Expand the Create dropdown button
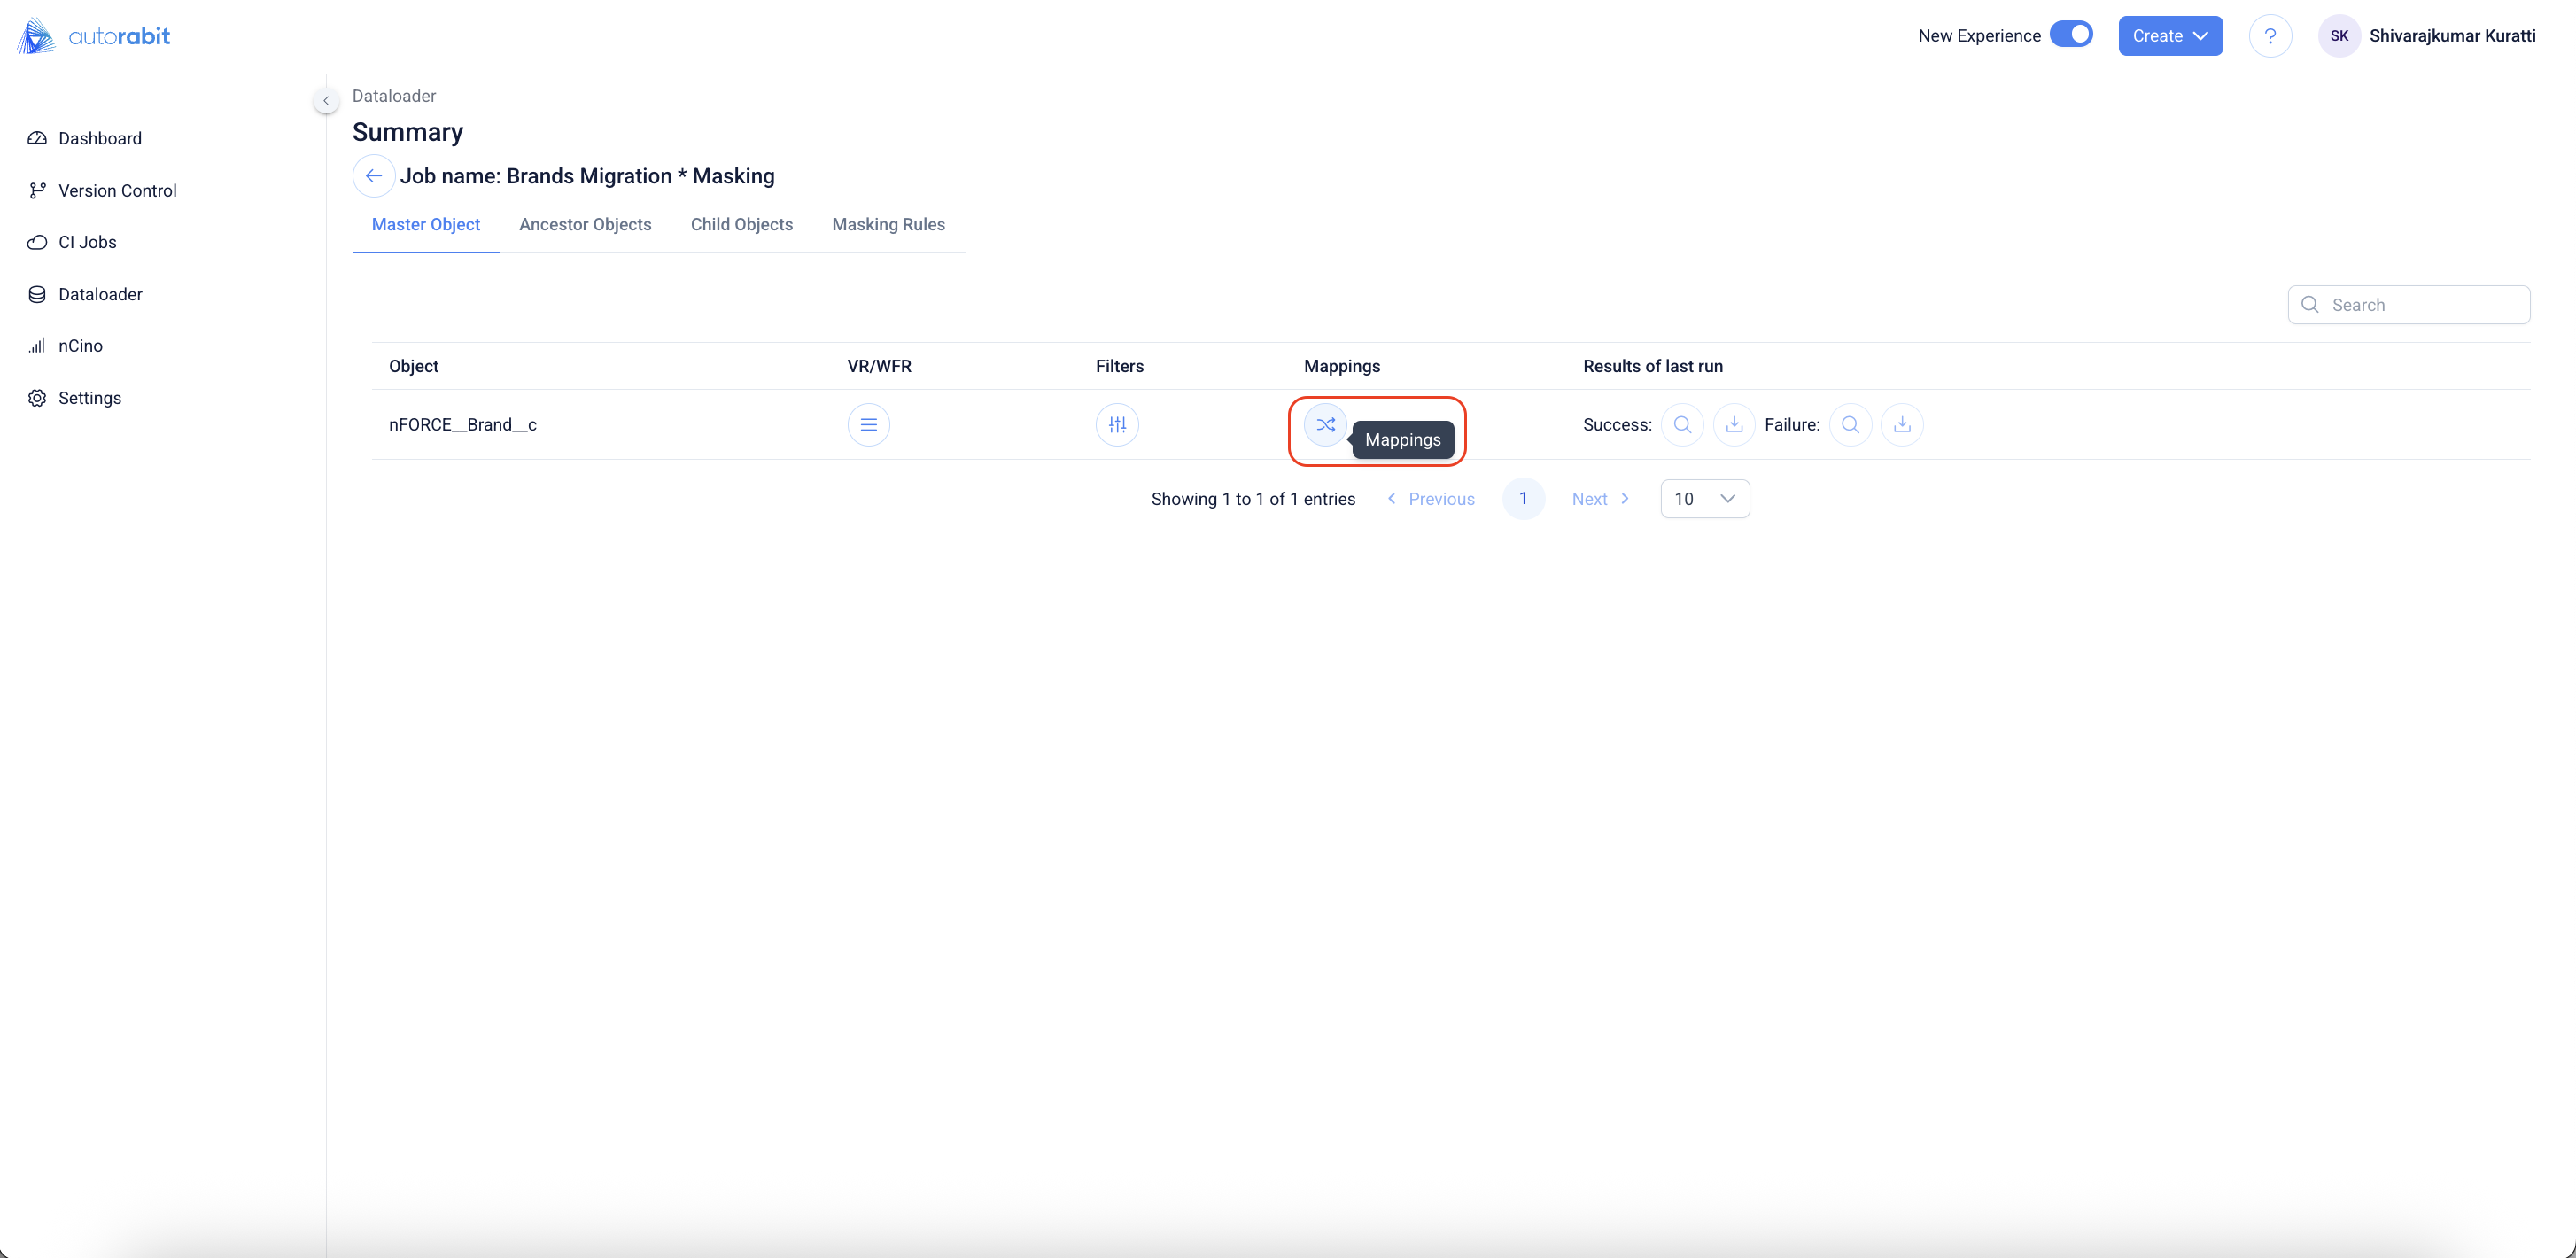 point(2170,36)
